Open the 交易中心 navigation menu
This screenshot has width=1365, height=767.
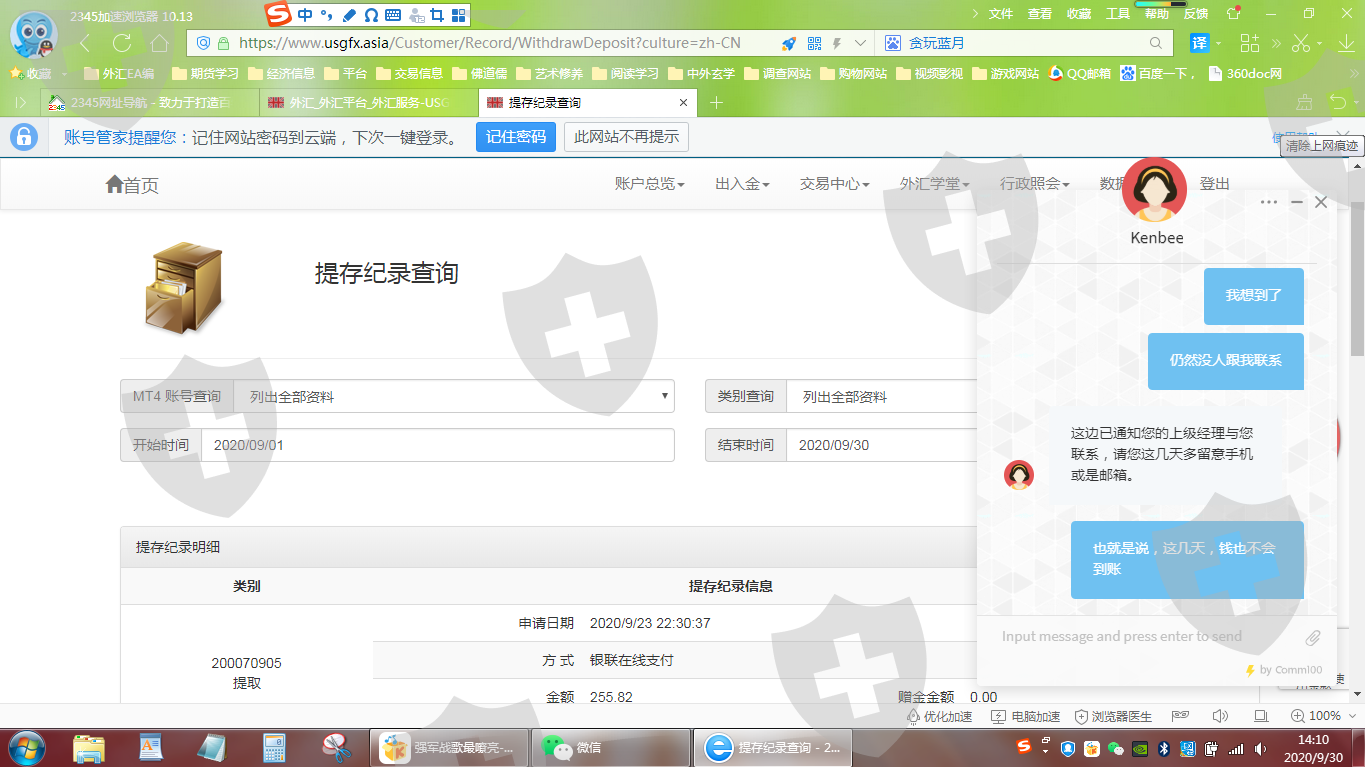click(834, 184)
